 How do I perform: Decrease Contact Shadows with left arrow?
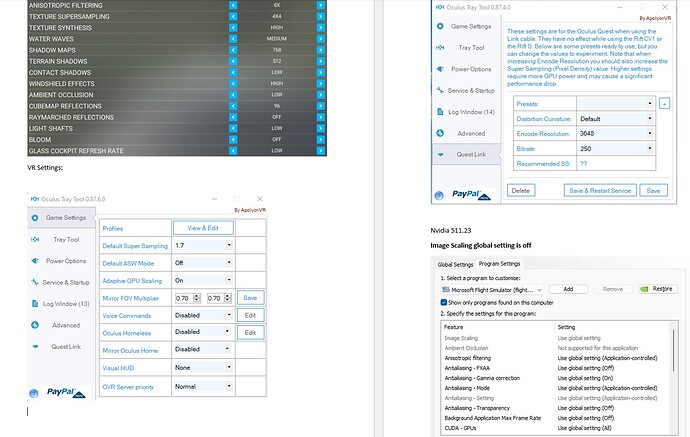point(233,72)
